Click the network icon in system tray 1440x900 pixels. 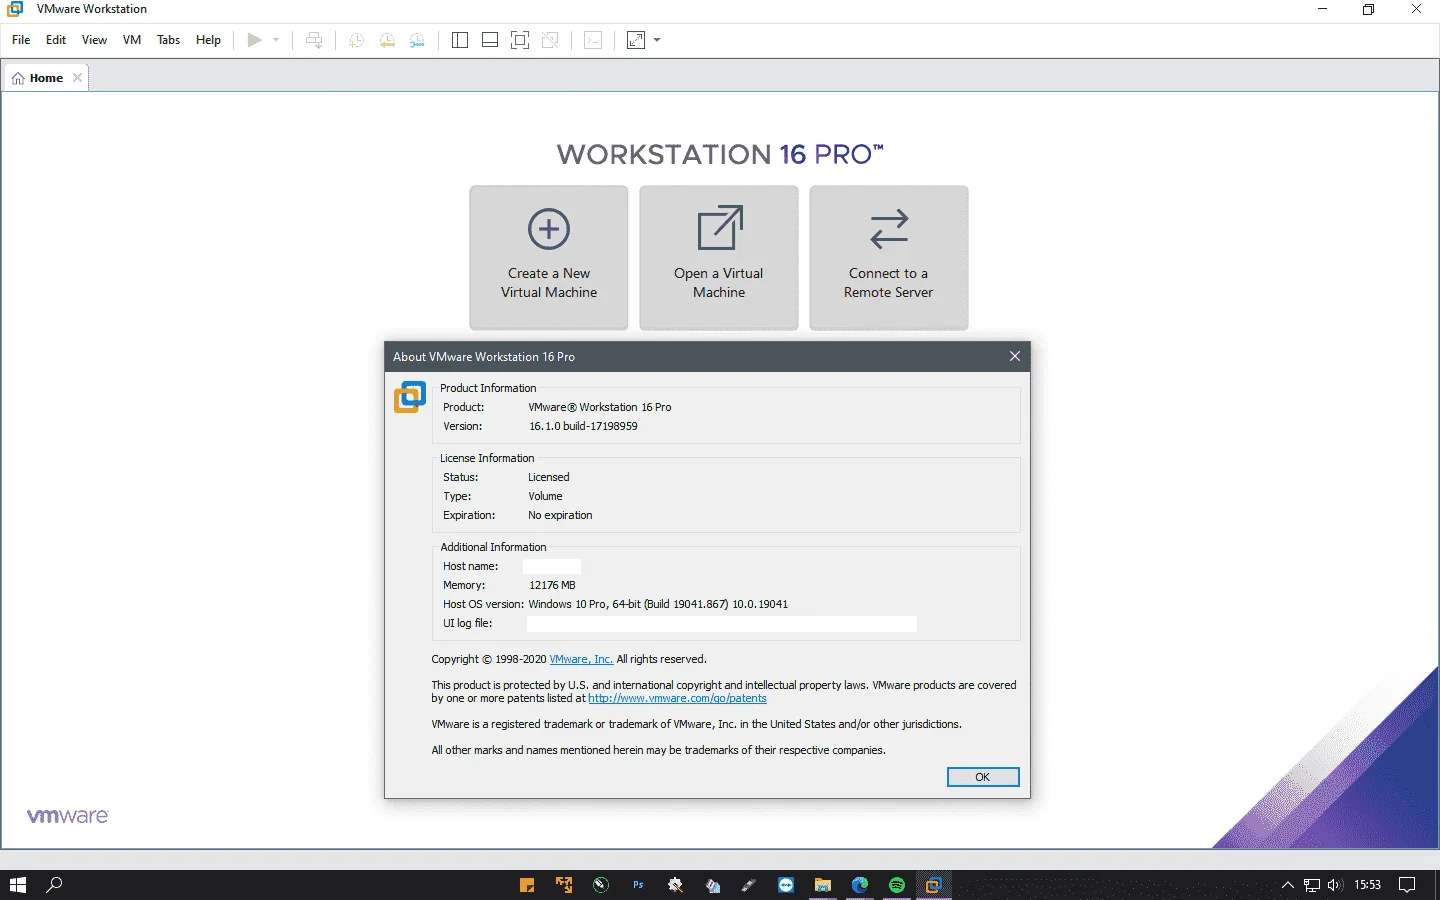(1312, 885)
